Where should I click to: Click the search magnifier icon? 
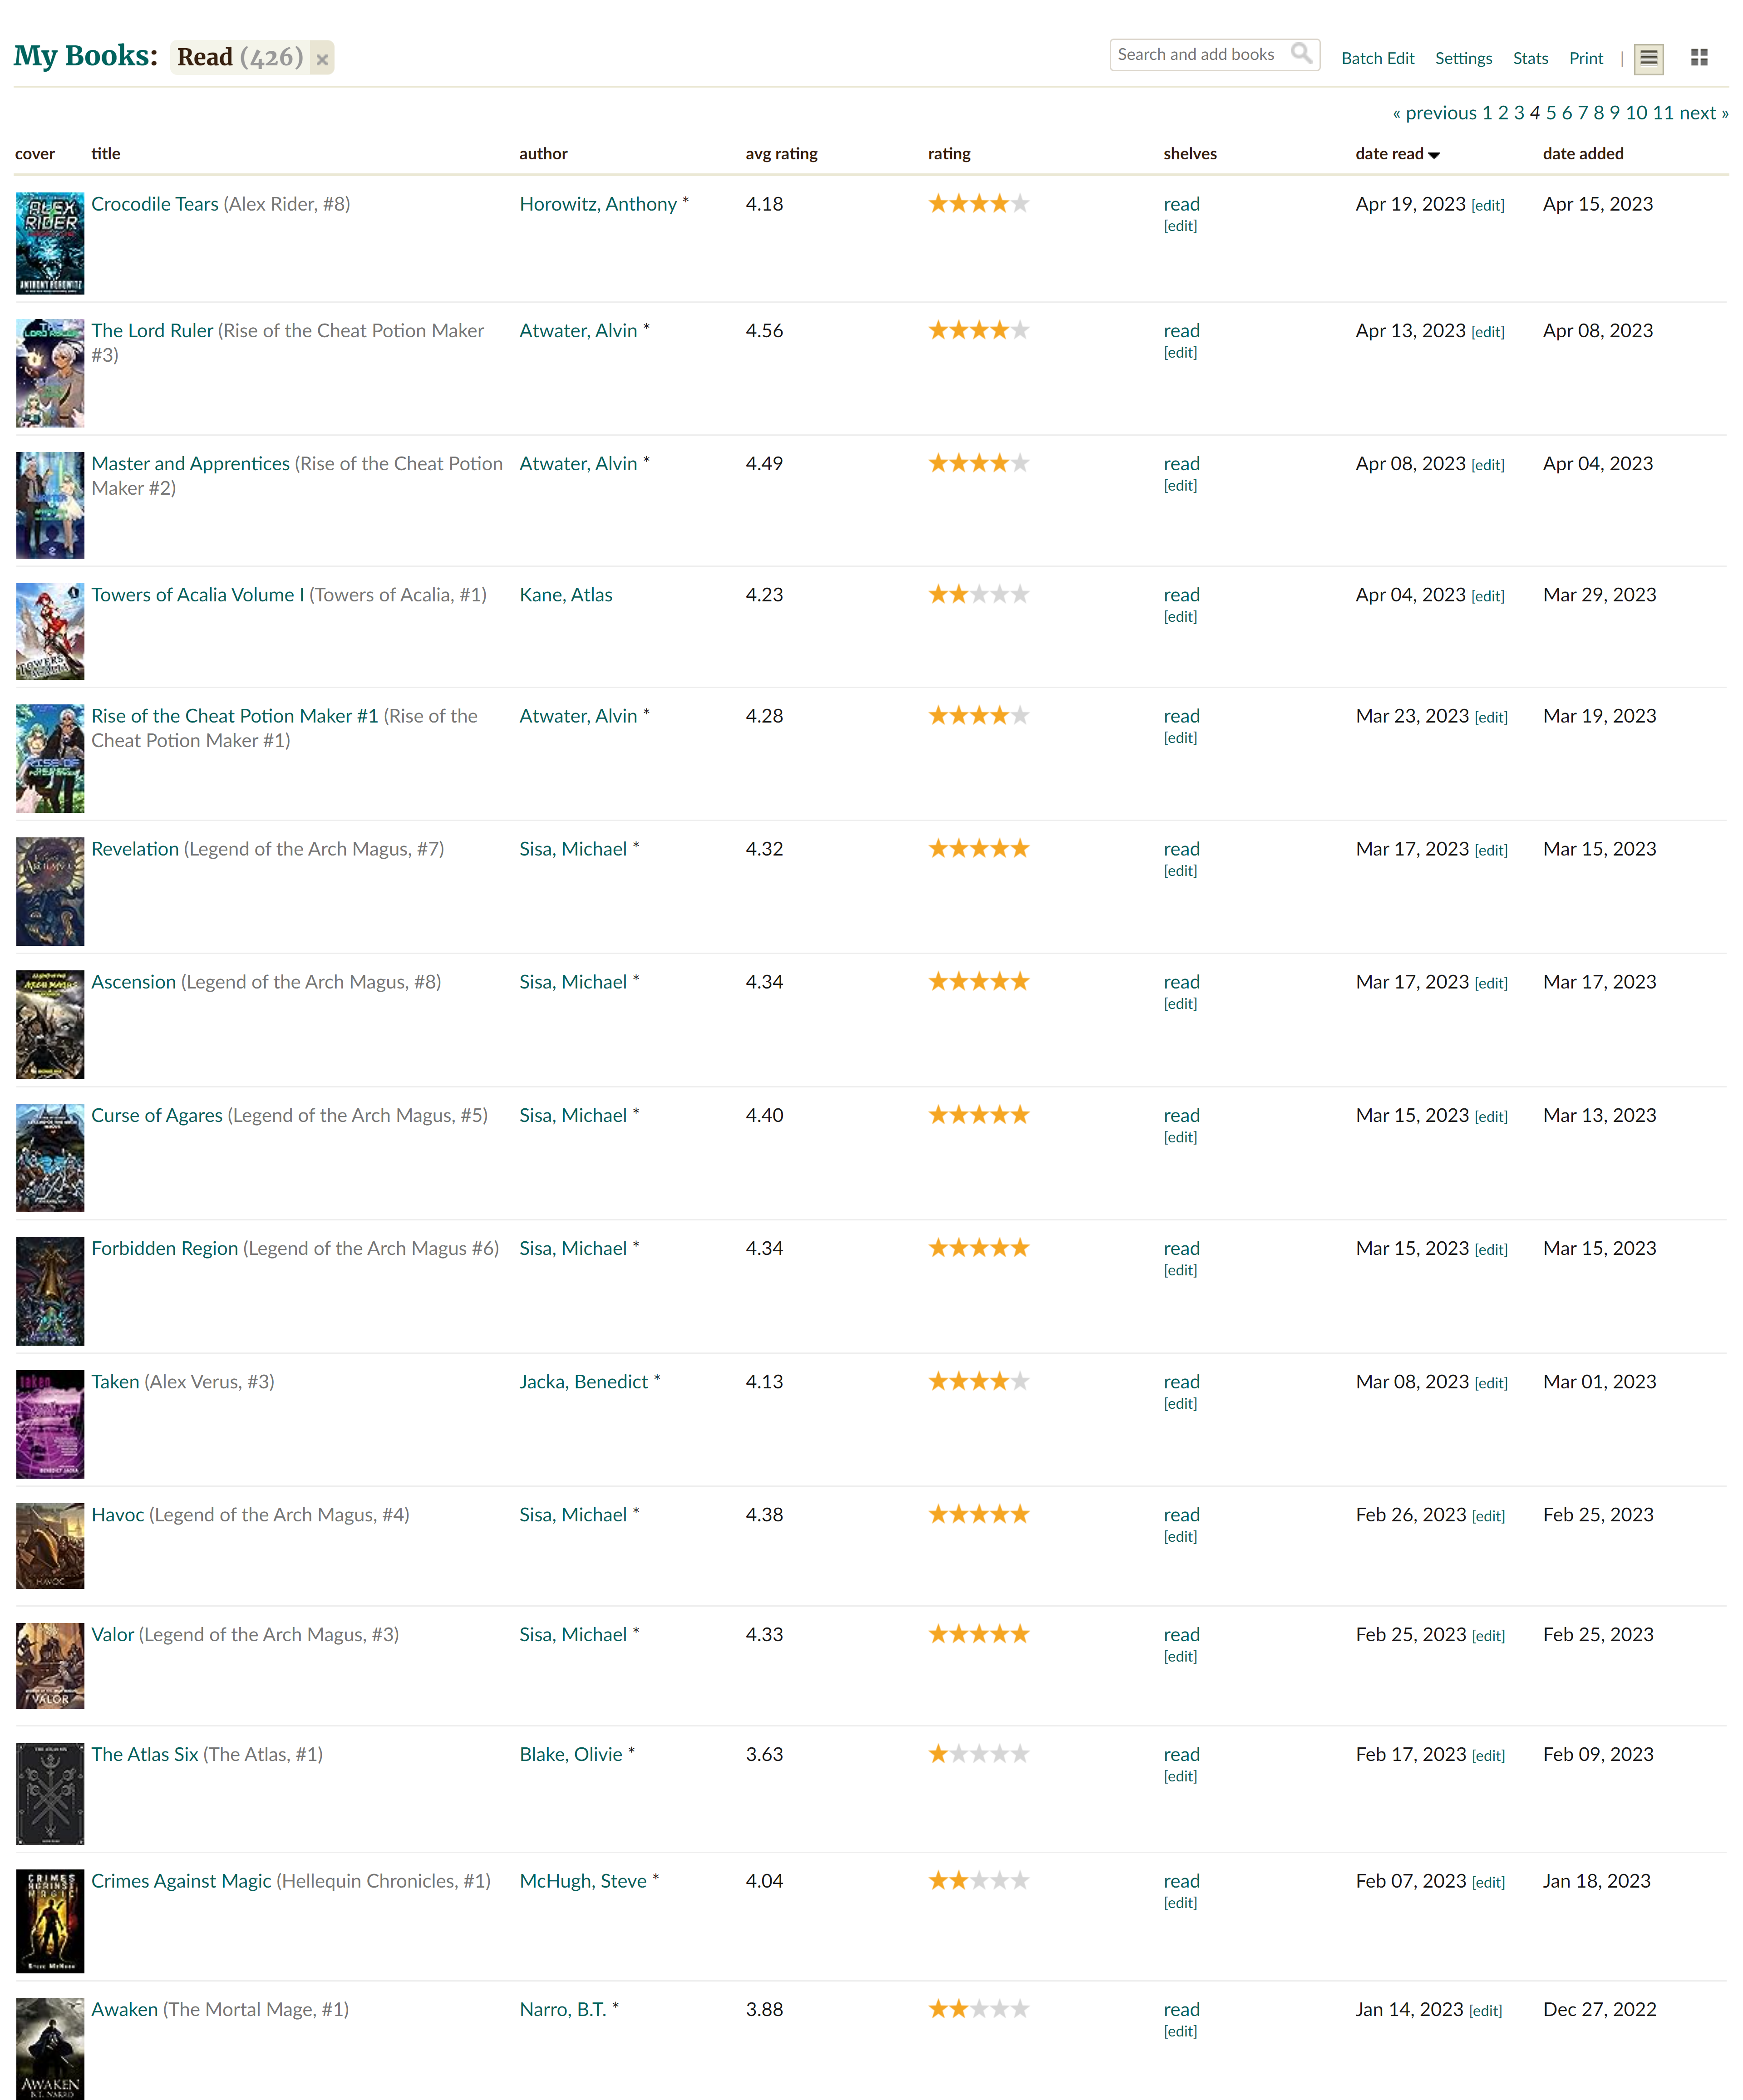click(x=1300, y=54)
